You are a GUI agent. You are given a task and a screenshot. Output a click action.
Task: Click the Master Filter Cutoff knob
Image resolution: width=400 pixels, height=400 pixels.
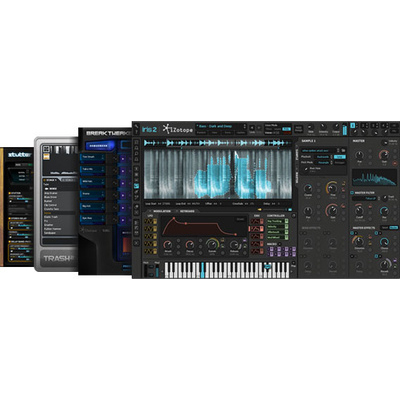359,211
